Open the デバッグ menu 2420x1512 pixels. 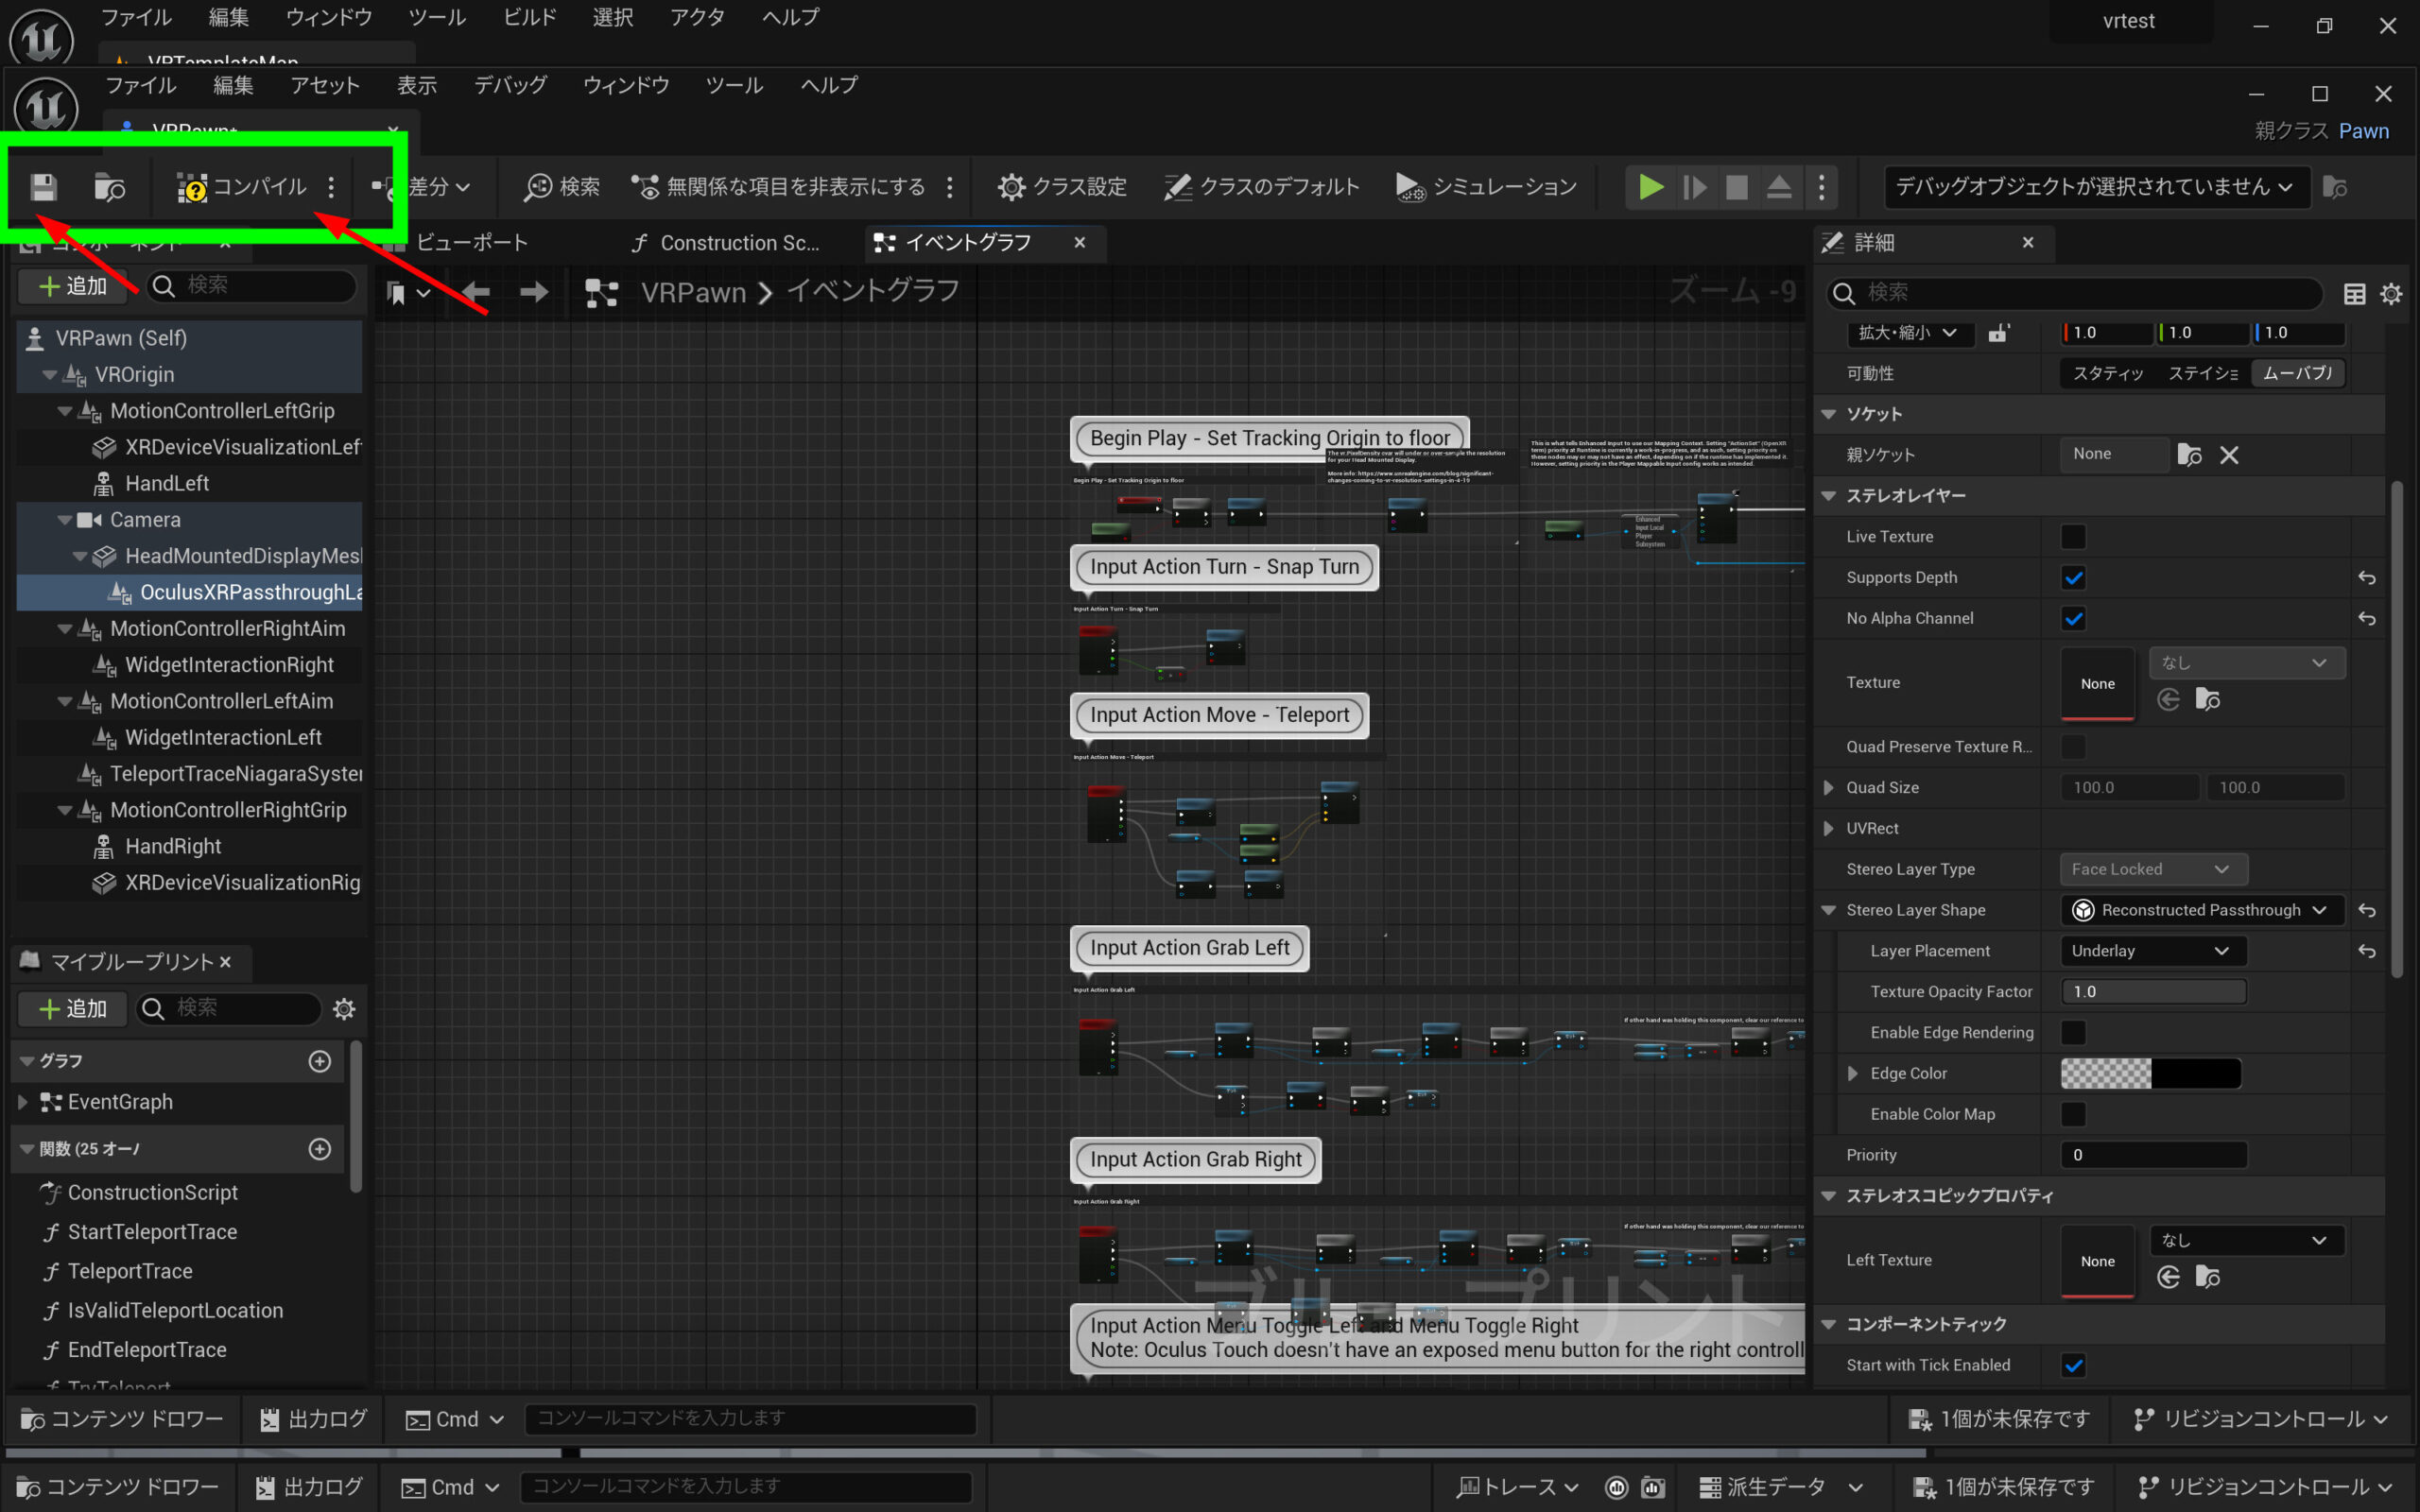pos(510,86)
